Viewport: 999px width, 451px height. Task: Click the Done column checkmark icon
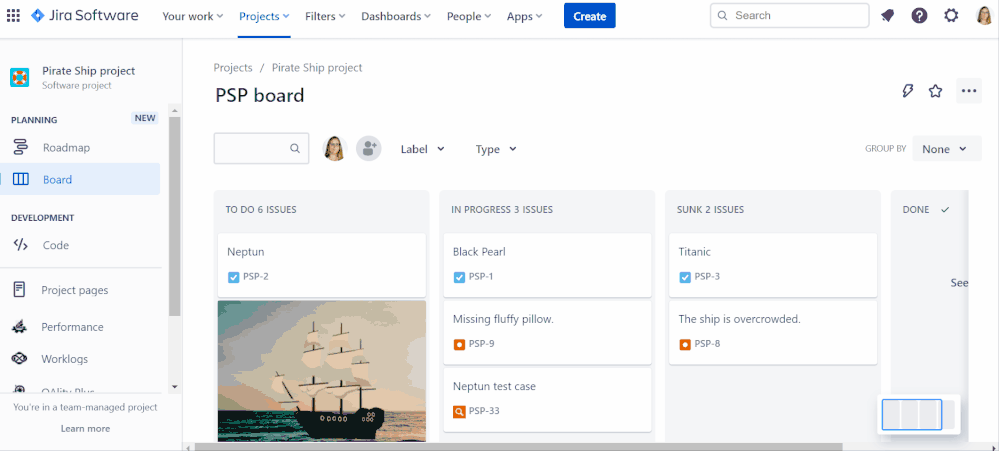pos(945,210)
